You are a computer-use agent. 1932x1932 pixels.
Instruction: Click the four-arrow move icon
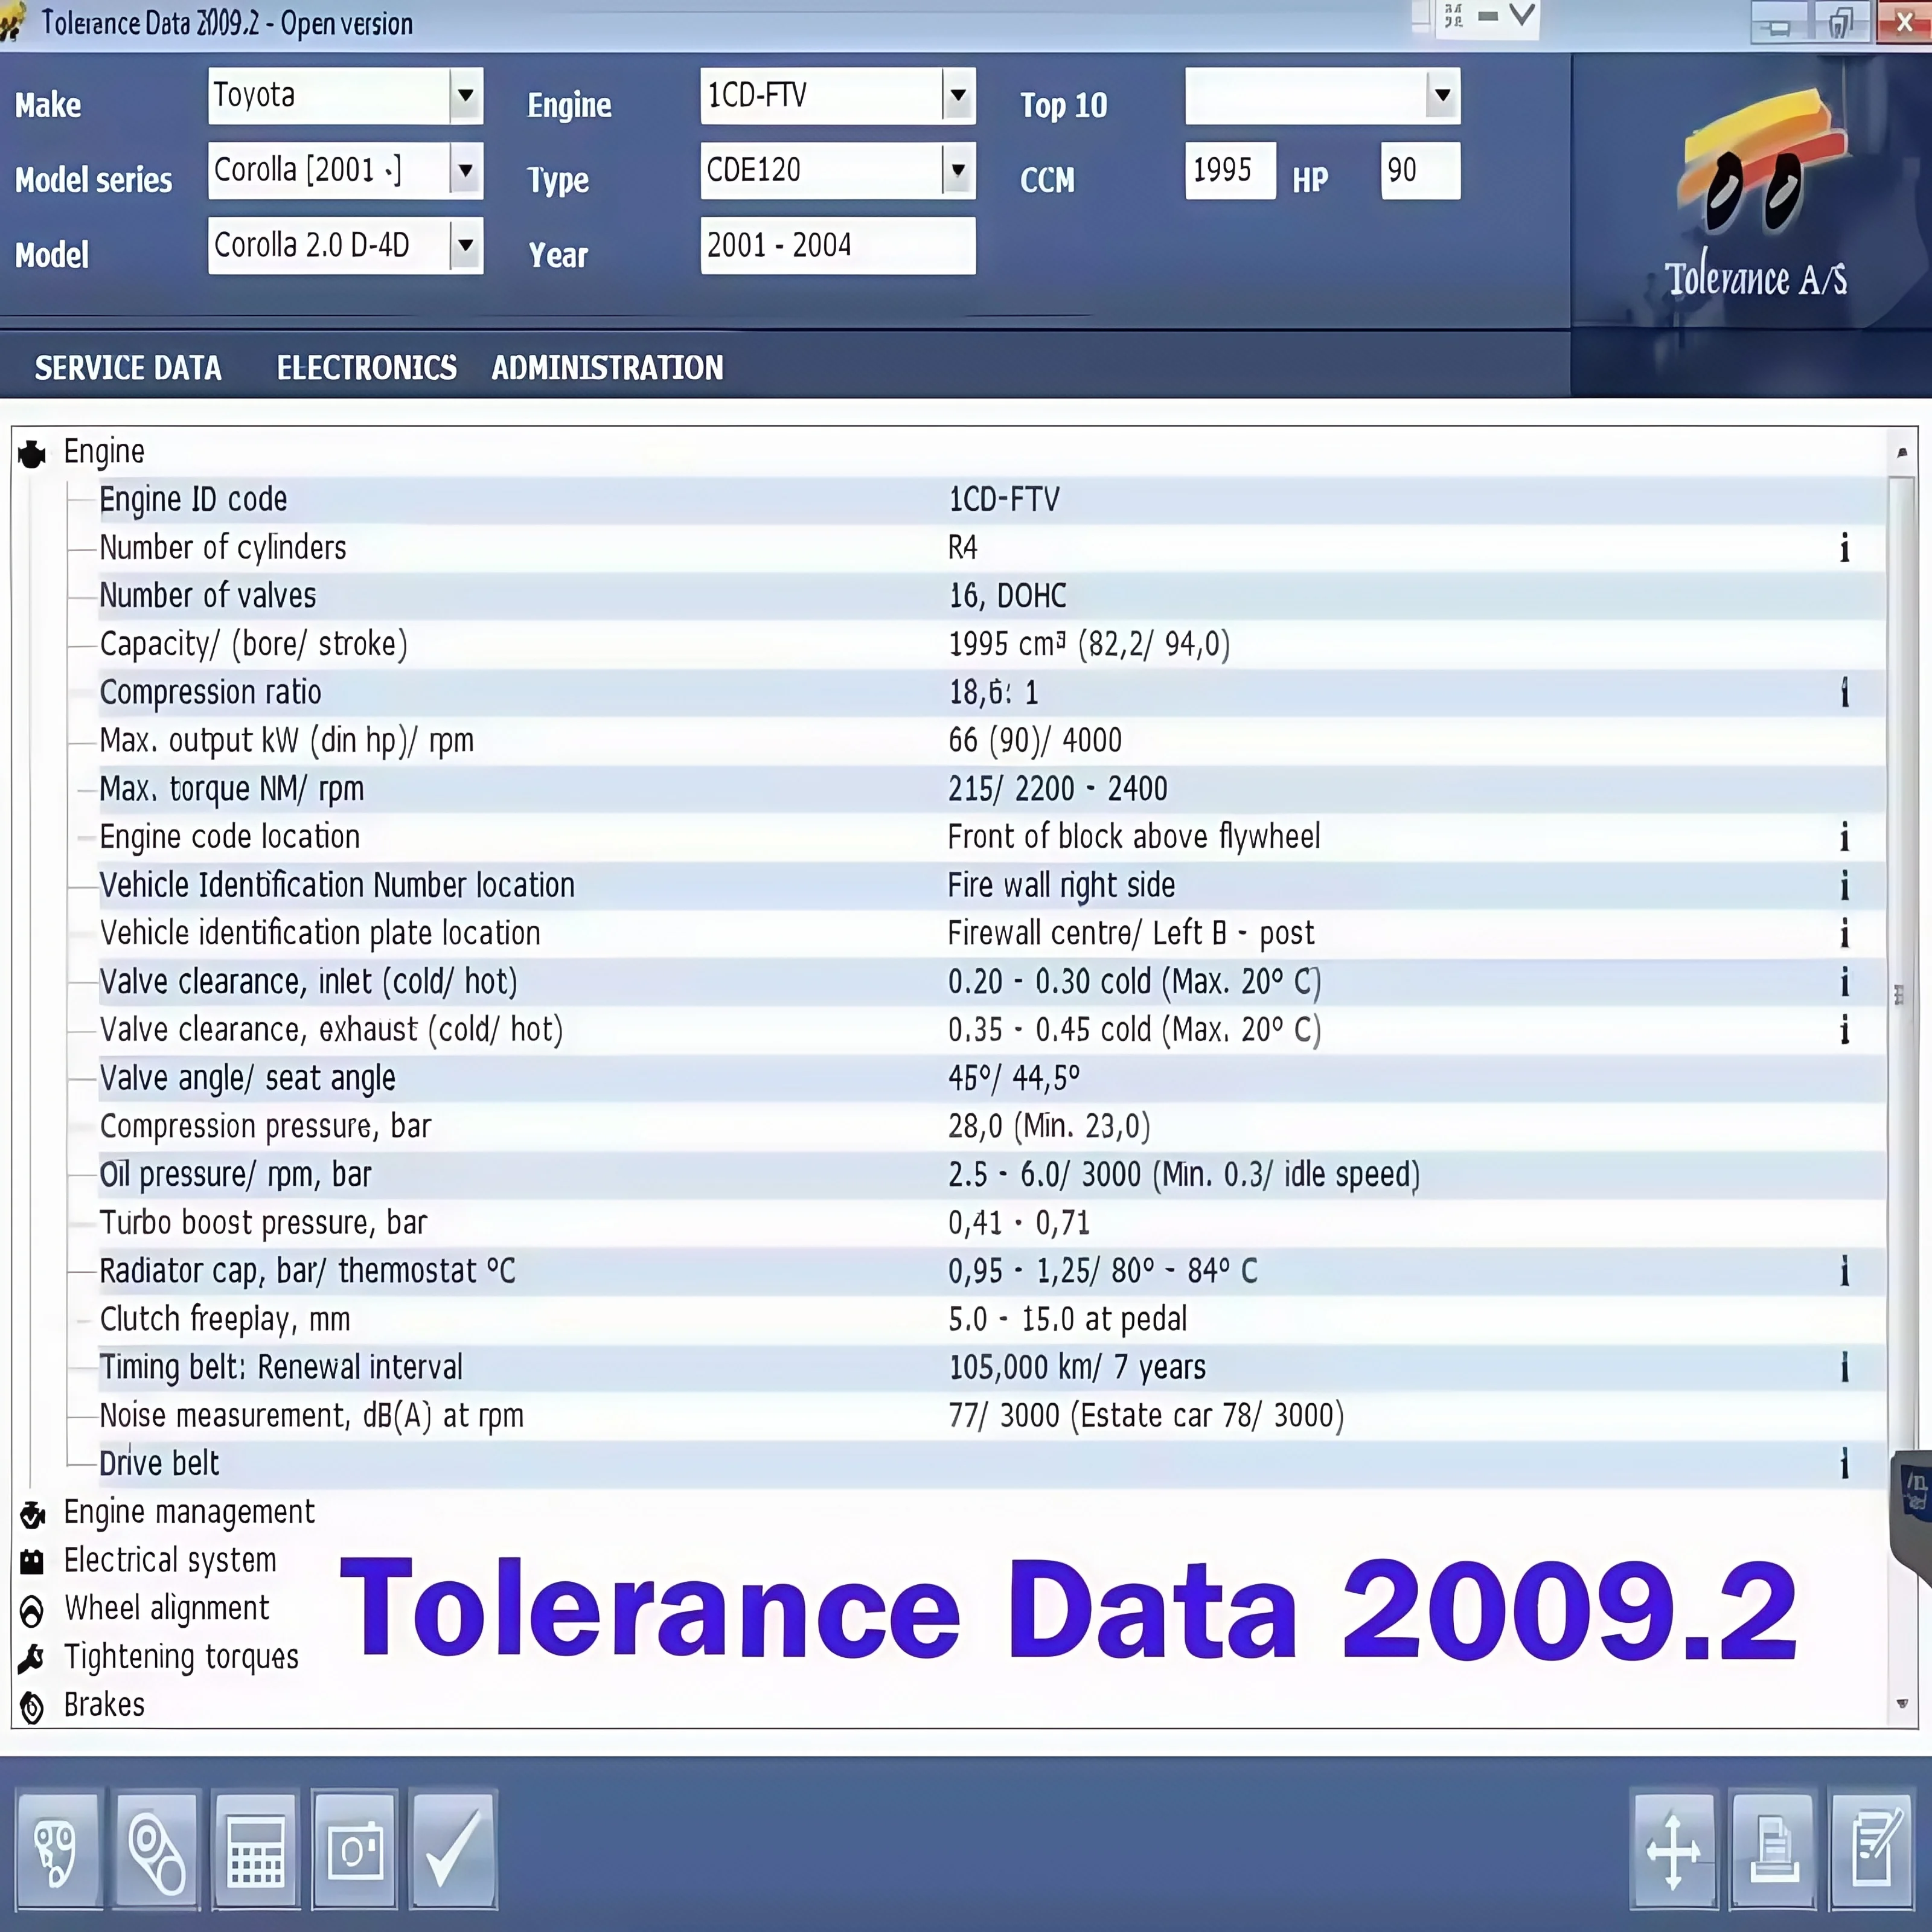[x=1674, y=1849]
